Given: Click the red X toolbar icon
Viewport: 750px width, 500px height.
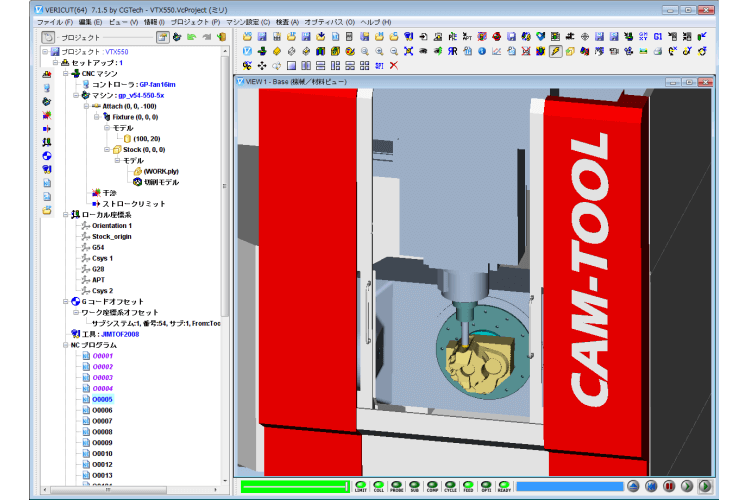Looking at the screenshot, I should point(394,66).
